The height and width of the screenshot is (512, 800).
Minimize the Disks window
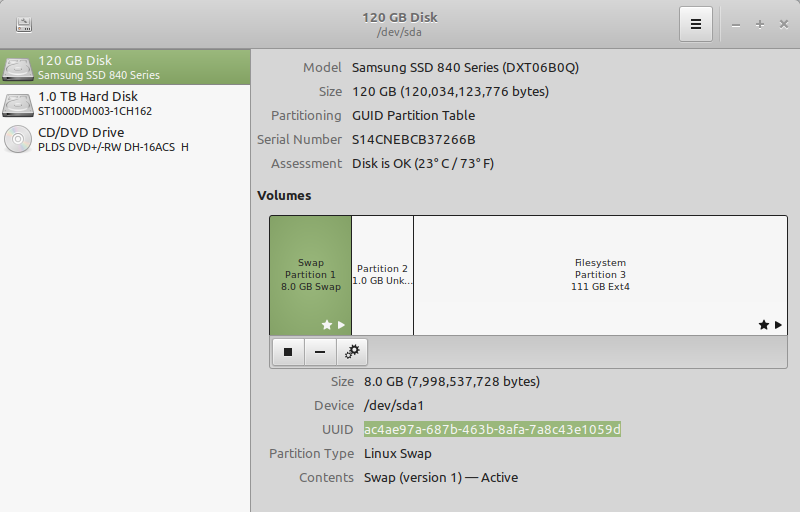[x=736, y=25]
